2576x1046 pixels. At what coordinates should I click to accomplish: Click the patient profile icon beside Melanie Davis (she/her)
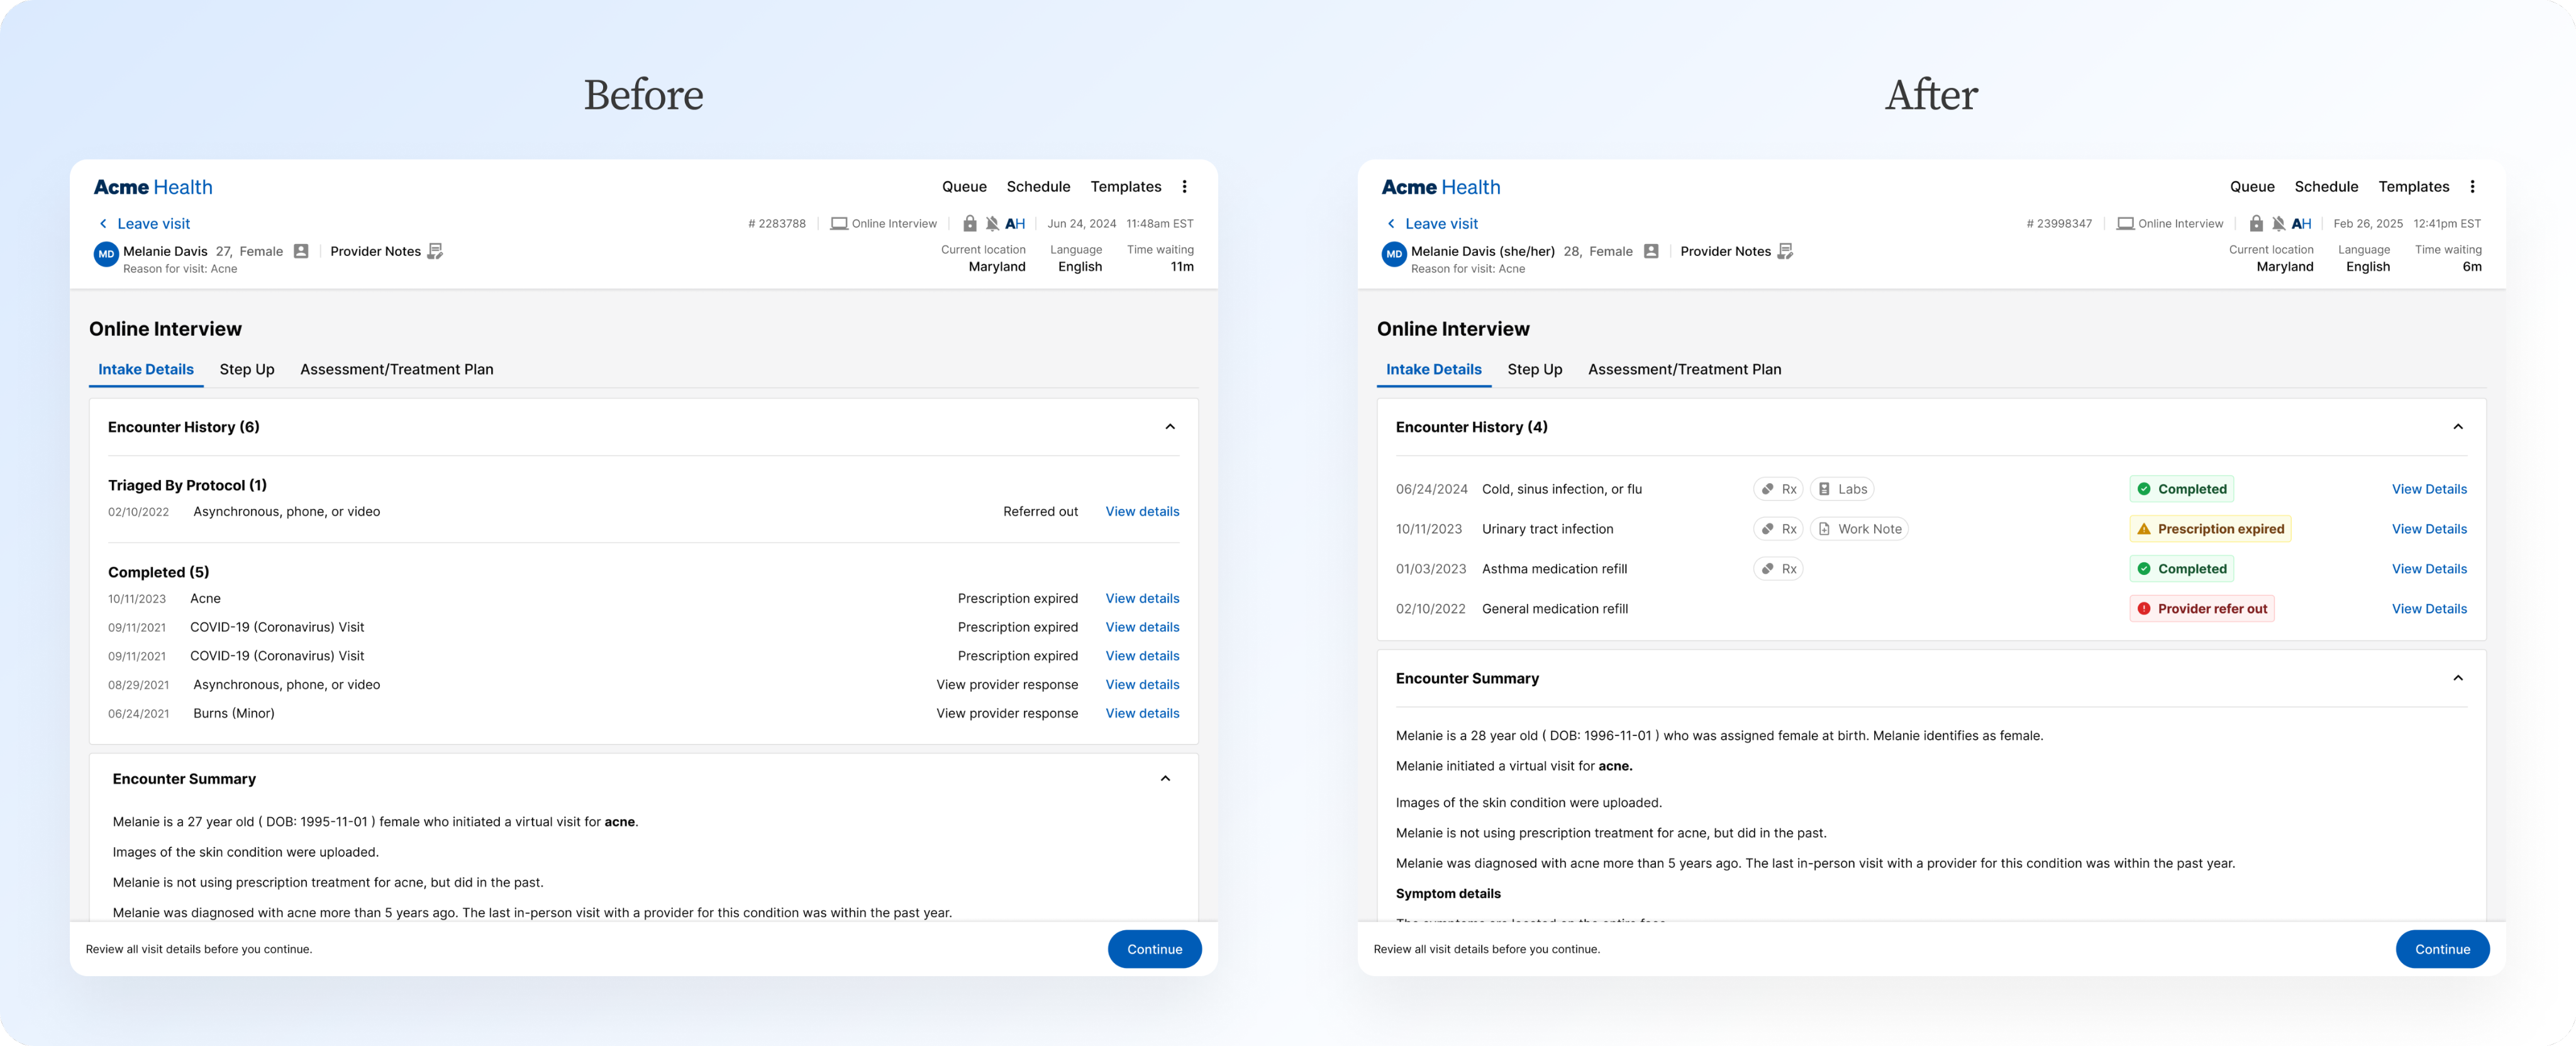point(1651,251)
